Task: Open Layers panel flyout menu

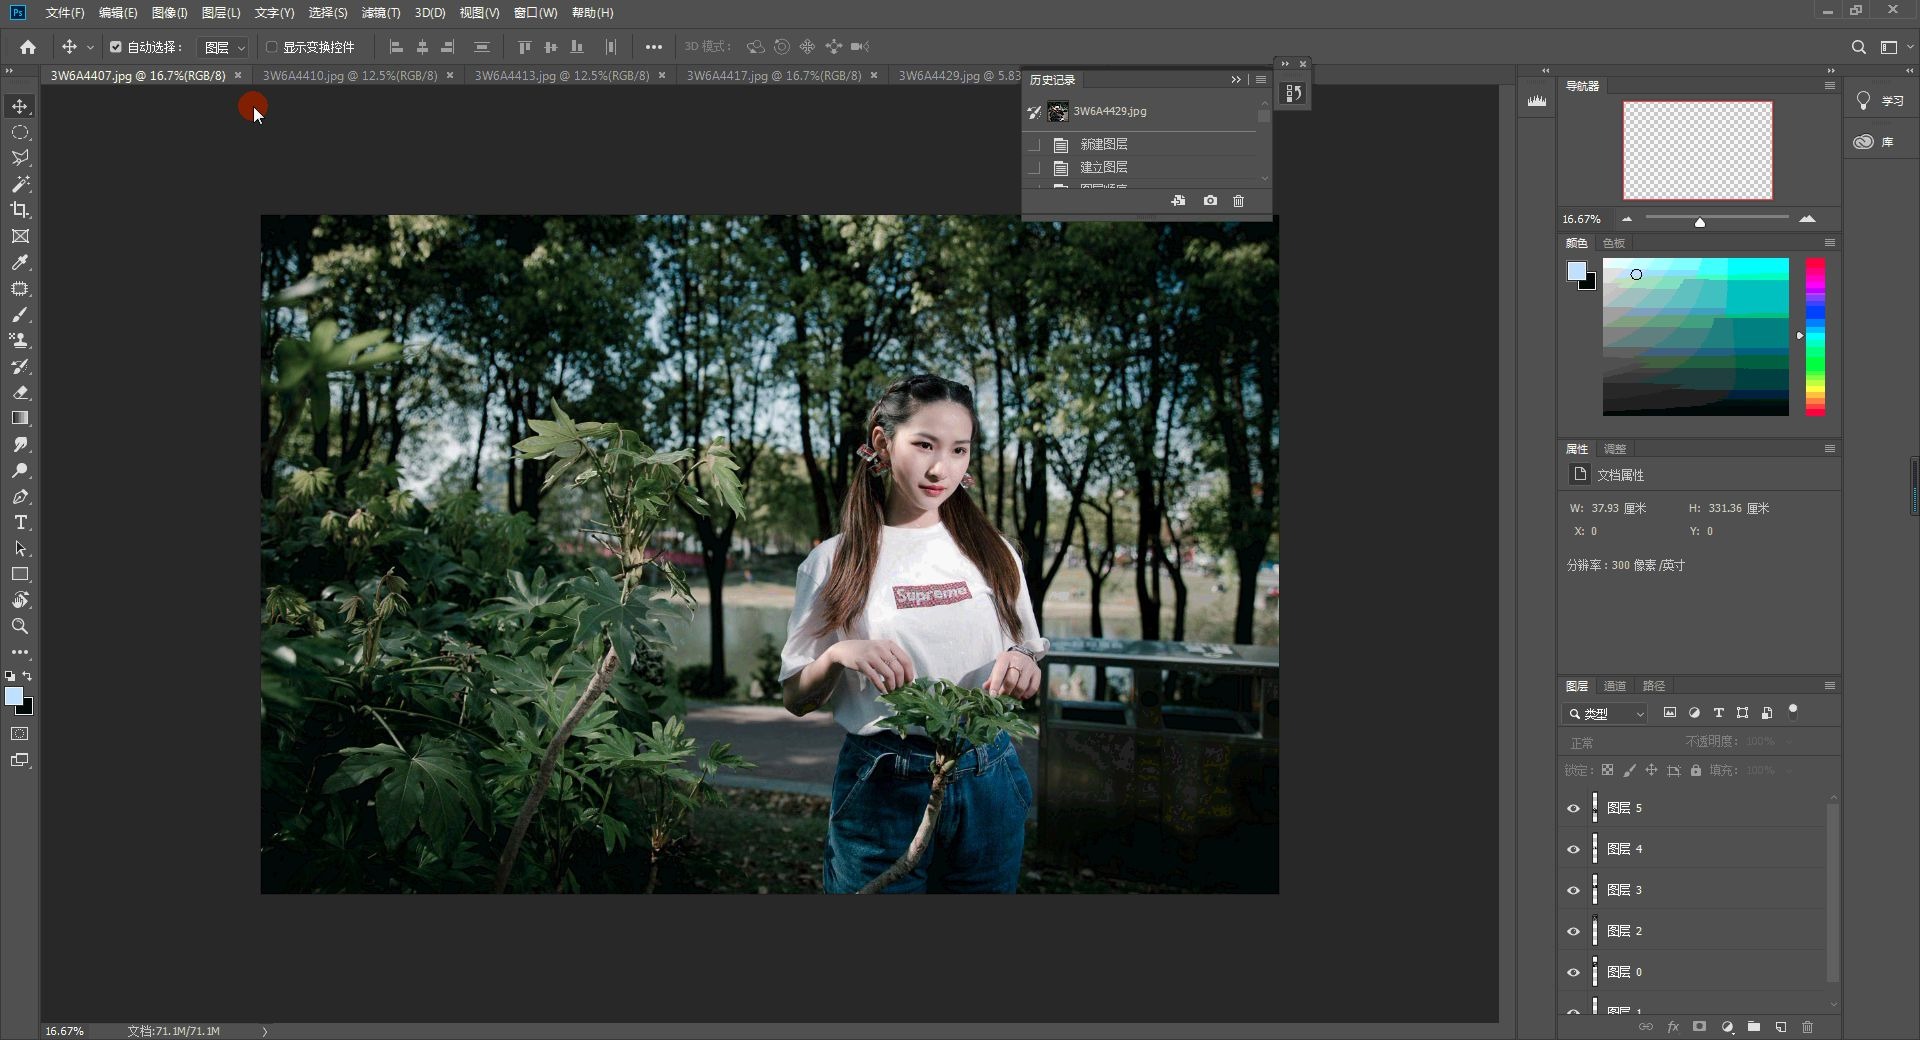Action: click(1830, 686)
